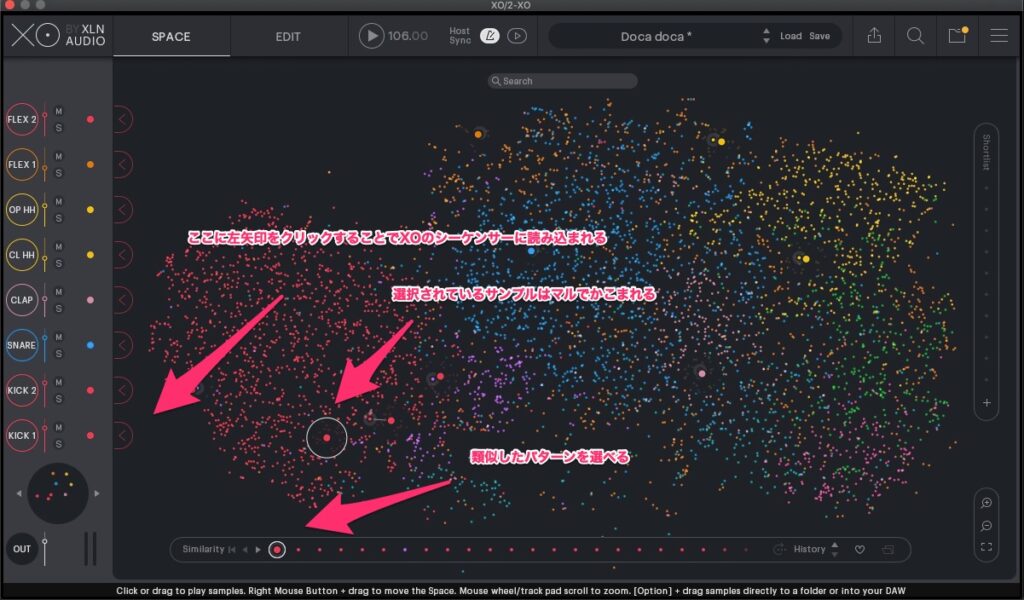Open the hamburger main menu
This screenshot has height=600, width=1024.
[x=998, y=36]
